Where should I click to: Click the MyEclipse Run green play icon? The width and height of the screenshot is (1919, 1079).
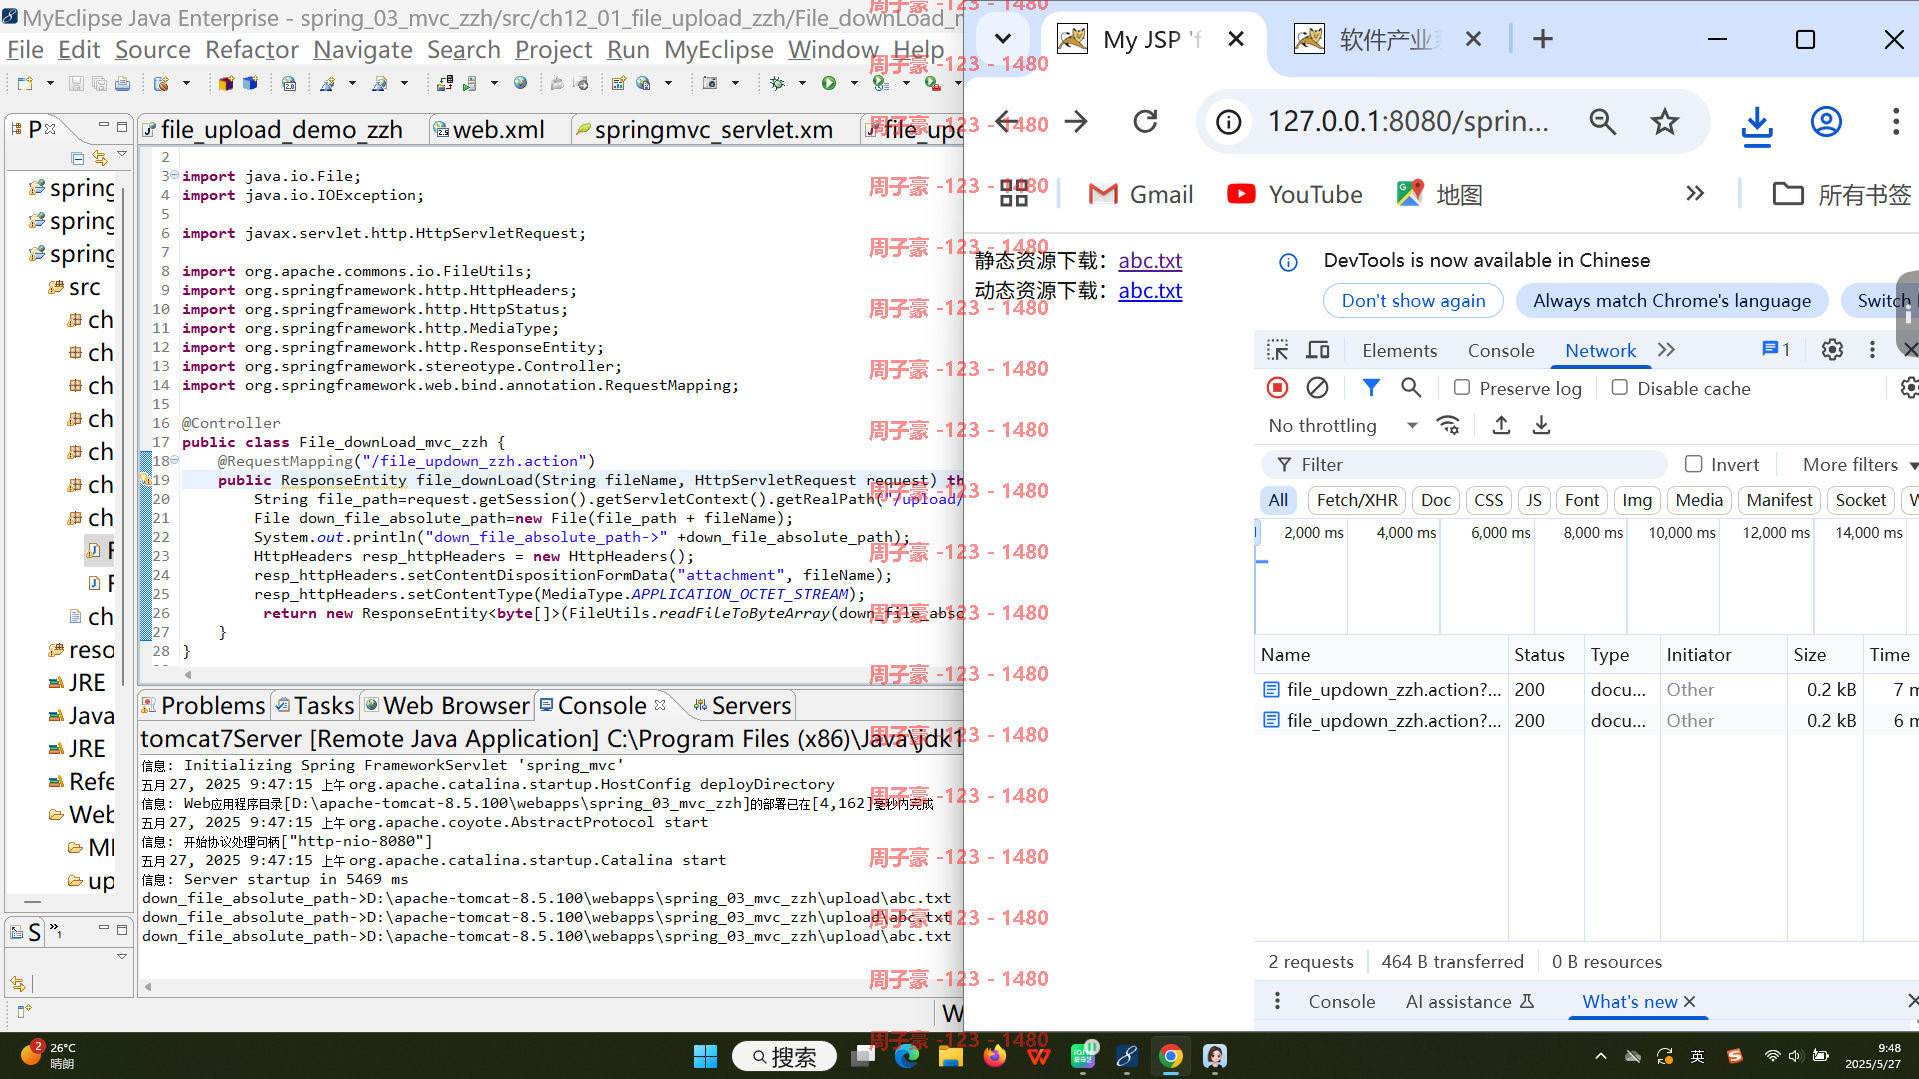[x=828, y=84]
